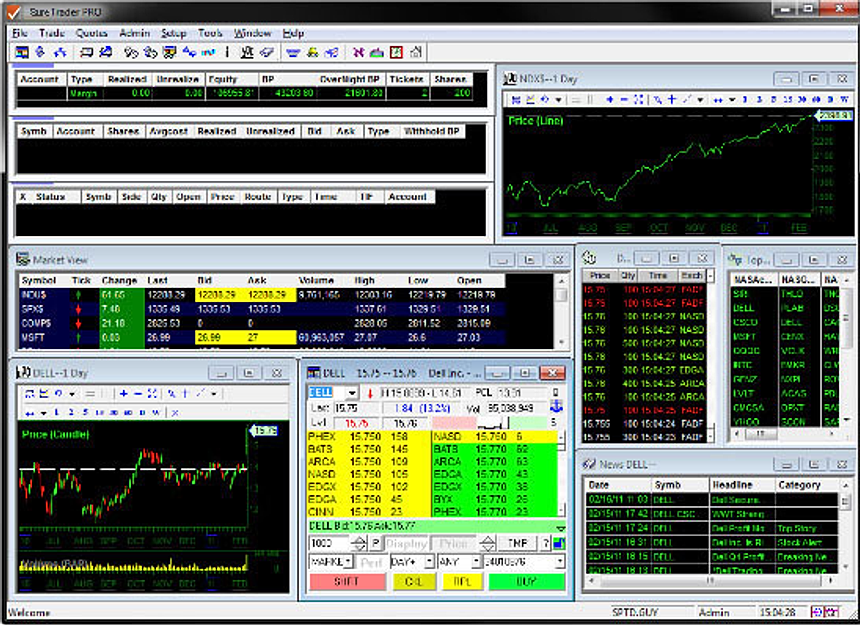Image resolution: width=860 pixels, height=625 pixels.
Task: Open the ANY route dropdown
Action: pyautogui.click(x=476, y=561)
